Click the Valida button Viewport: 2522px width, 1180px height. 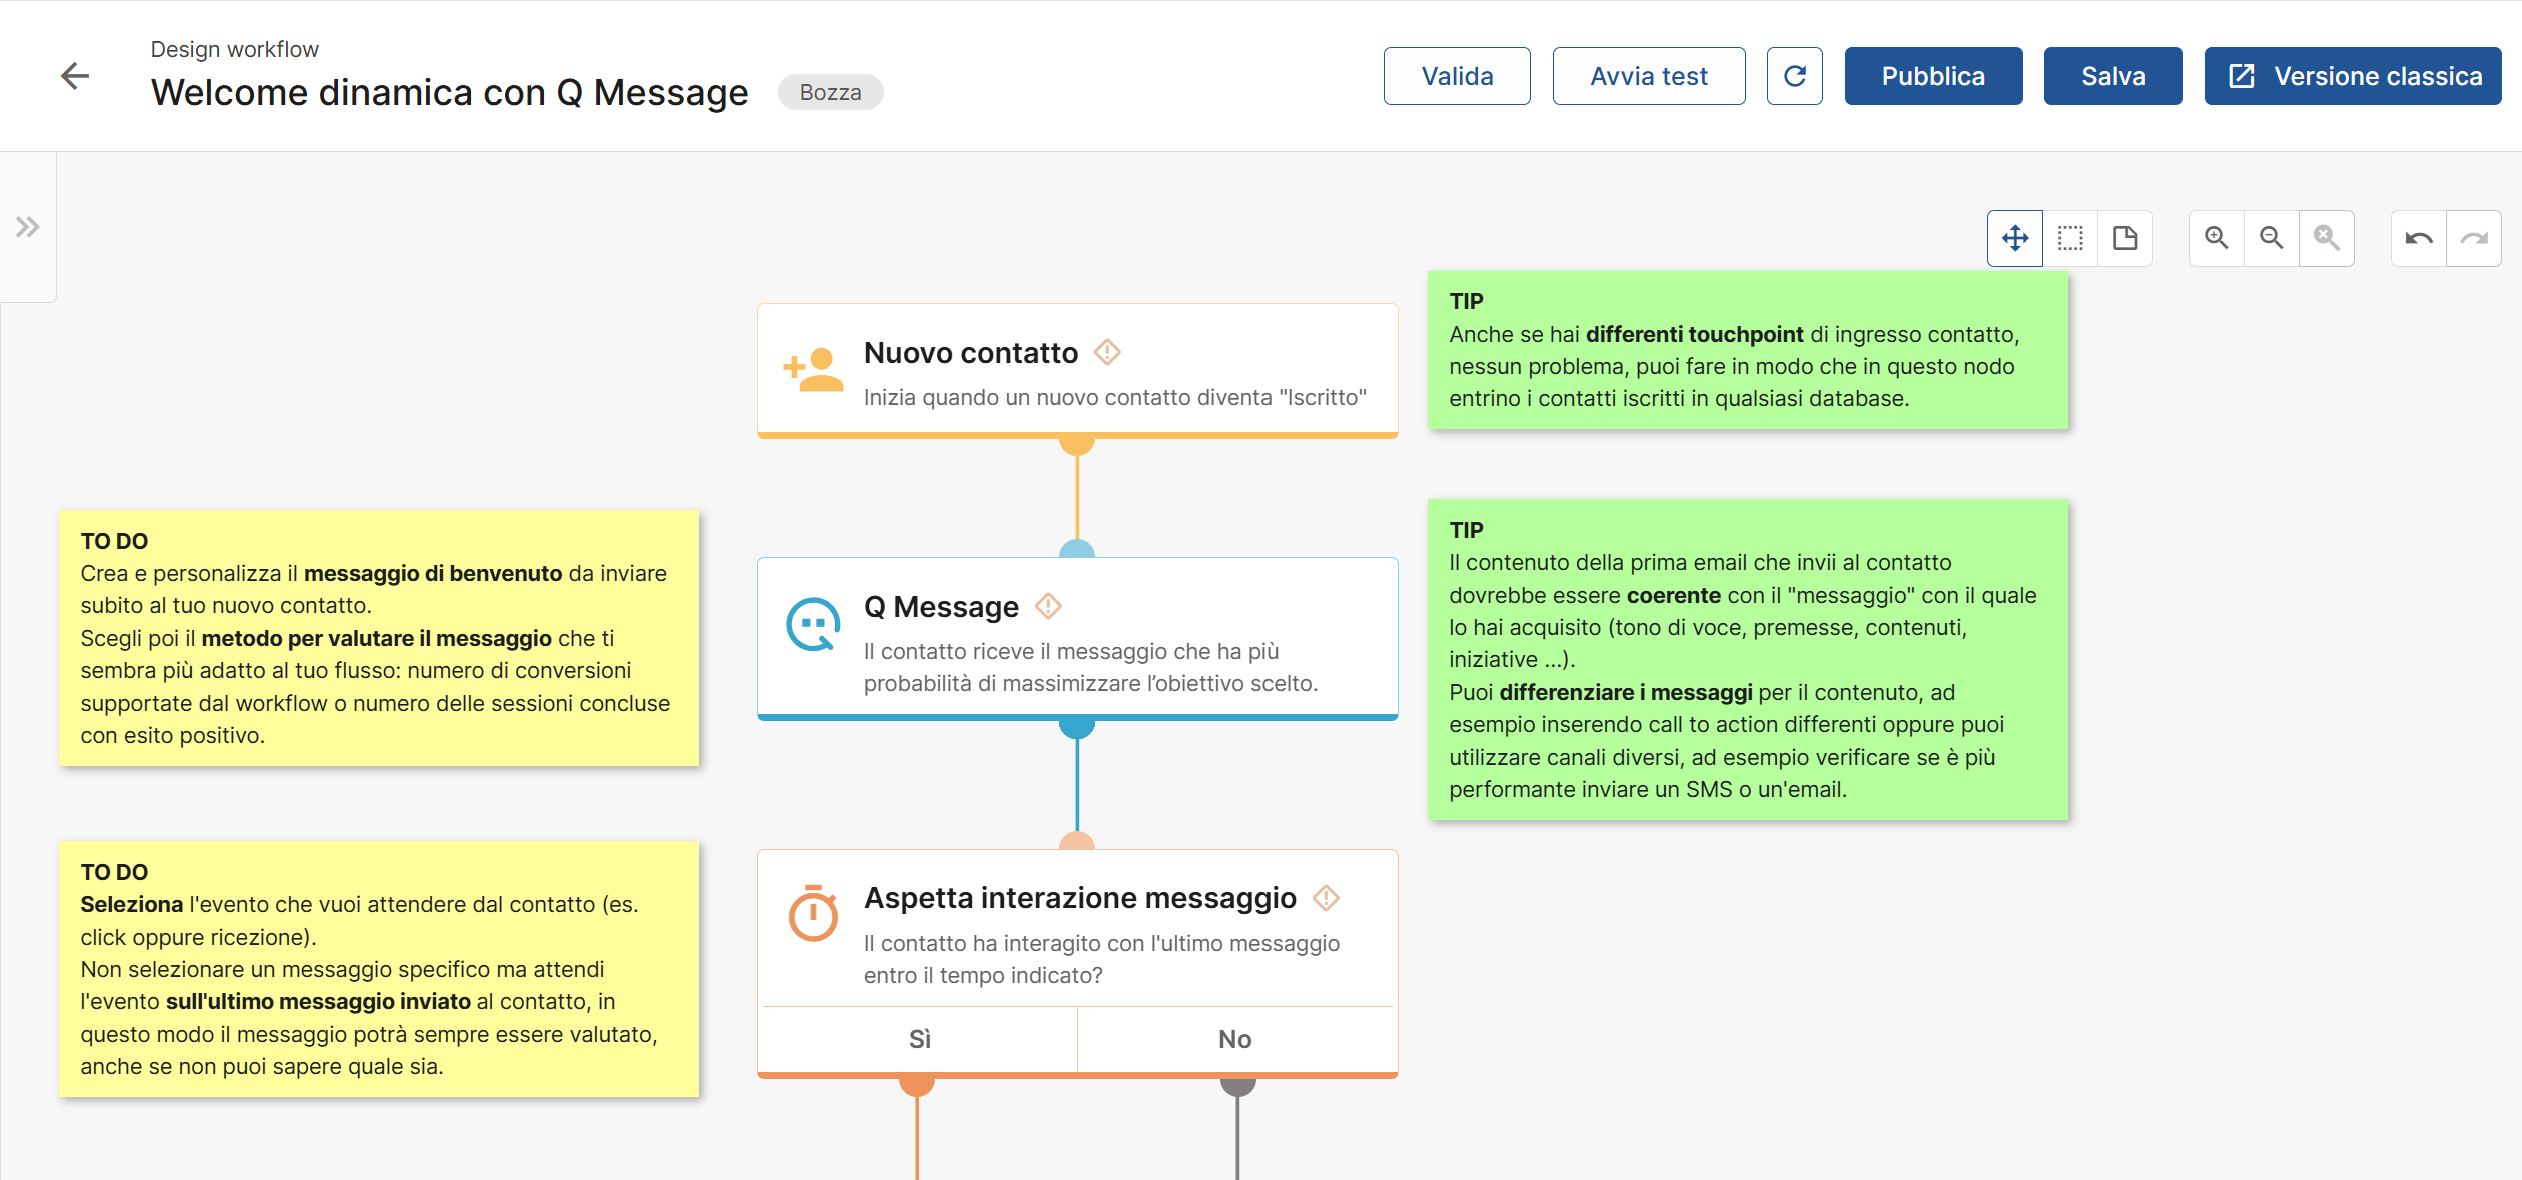tap(1457, 76)
